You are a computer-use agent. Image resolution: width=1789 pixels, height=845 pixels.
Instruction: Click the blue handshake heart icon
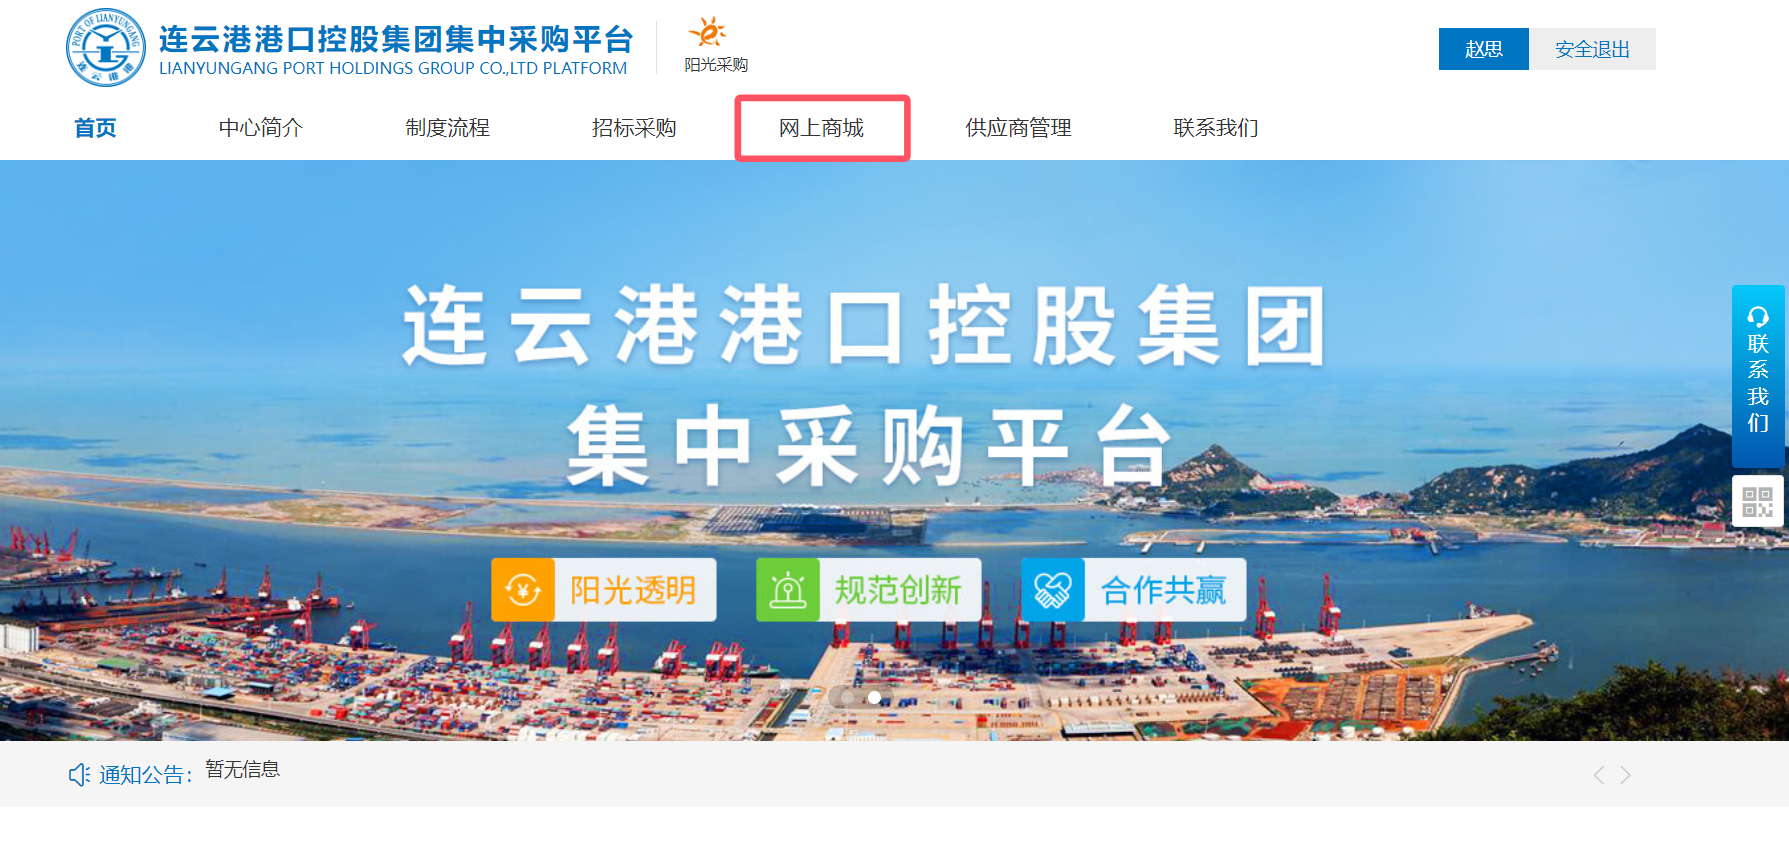pos(1053,590)
